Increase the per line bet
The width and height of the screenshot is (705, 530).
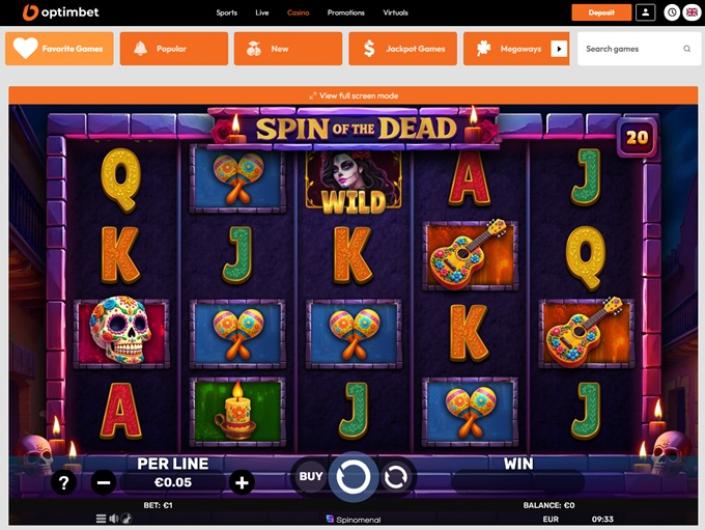(242, 482)
